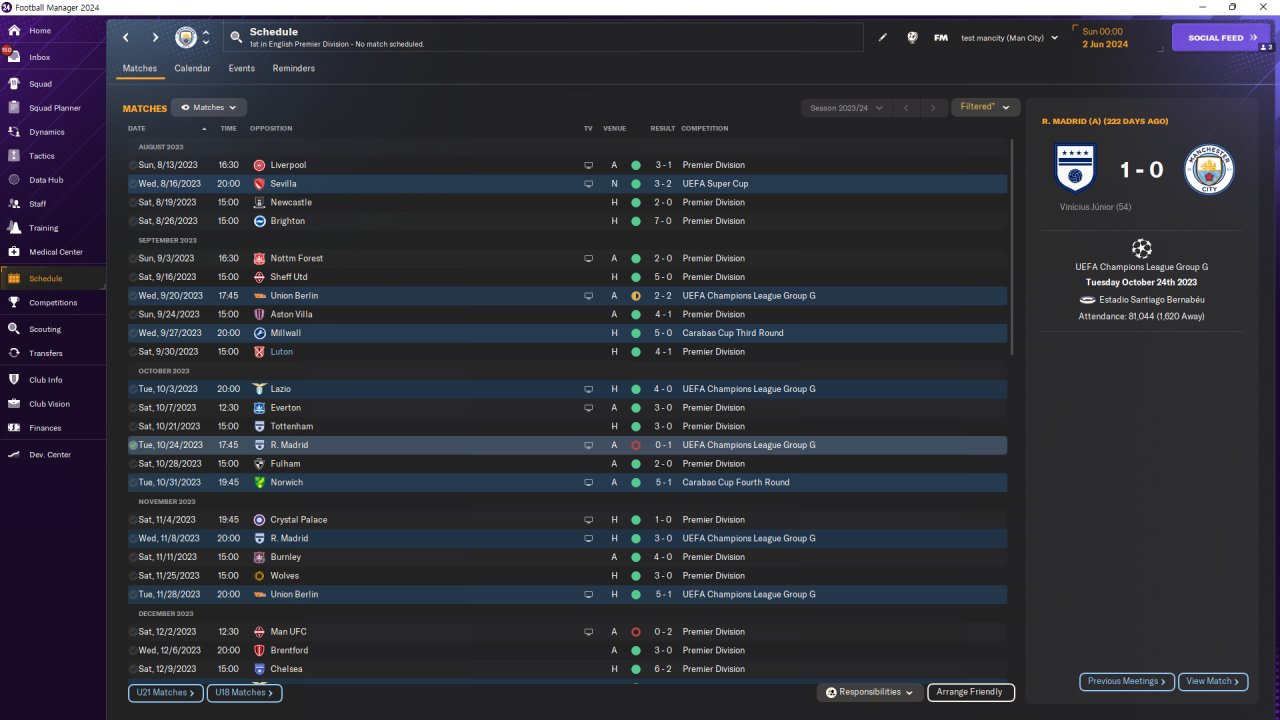The width and height of the screenshot is (1280, 720).
Task: Open the Inbox from the sidebar
Action: point(40,57)
